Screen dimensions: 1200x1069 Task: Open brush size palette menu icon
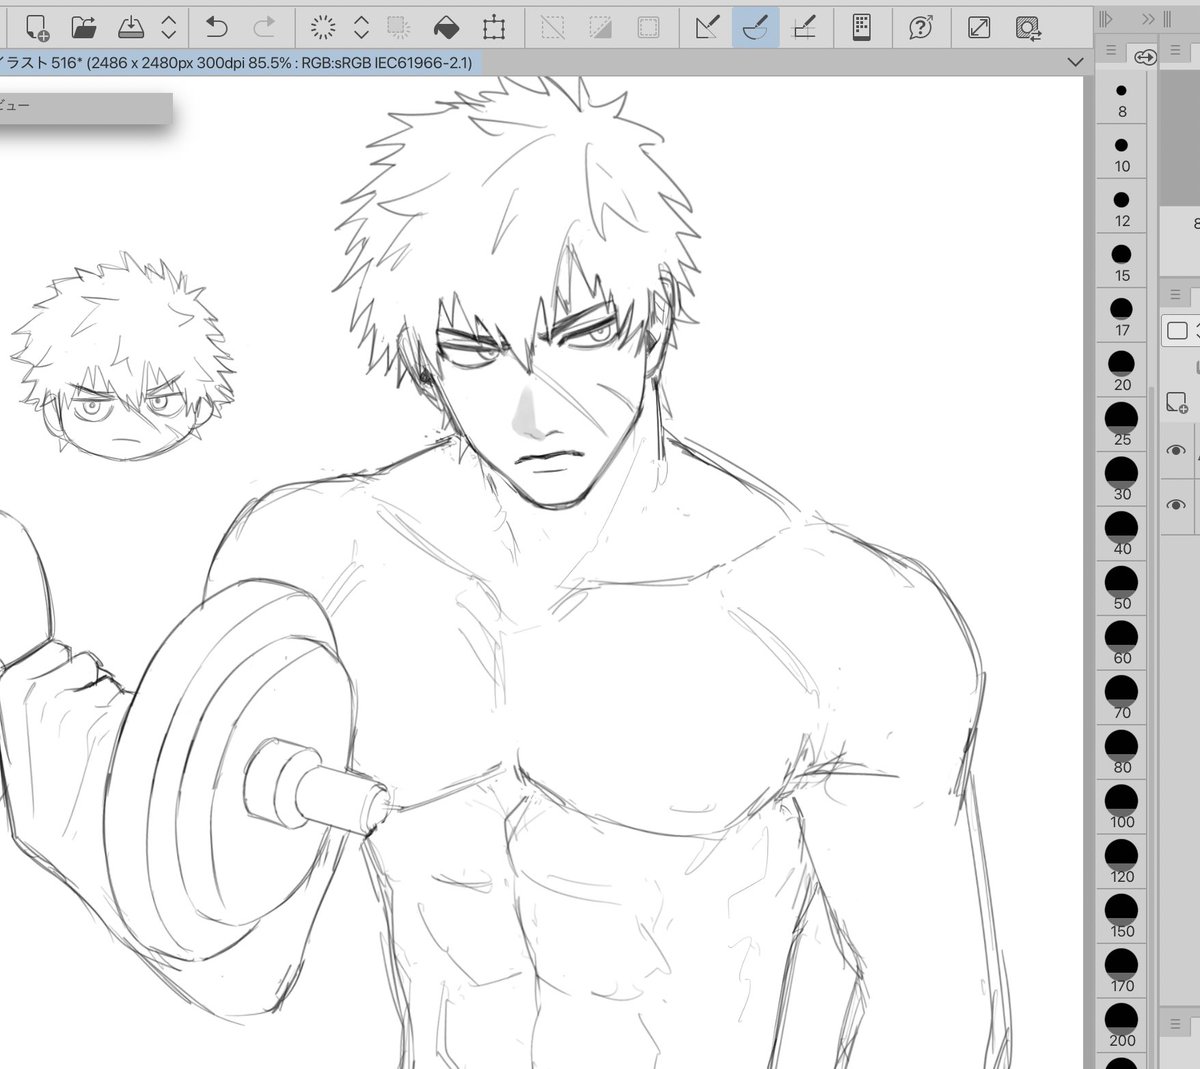[x=1111, y=50]
